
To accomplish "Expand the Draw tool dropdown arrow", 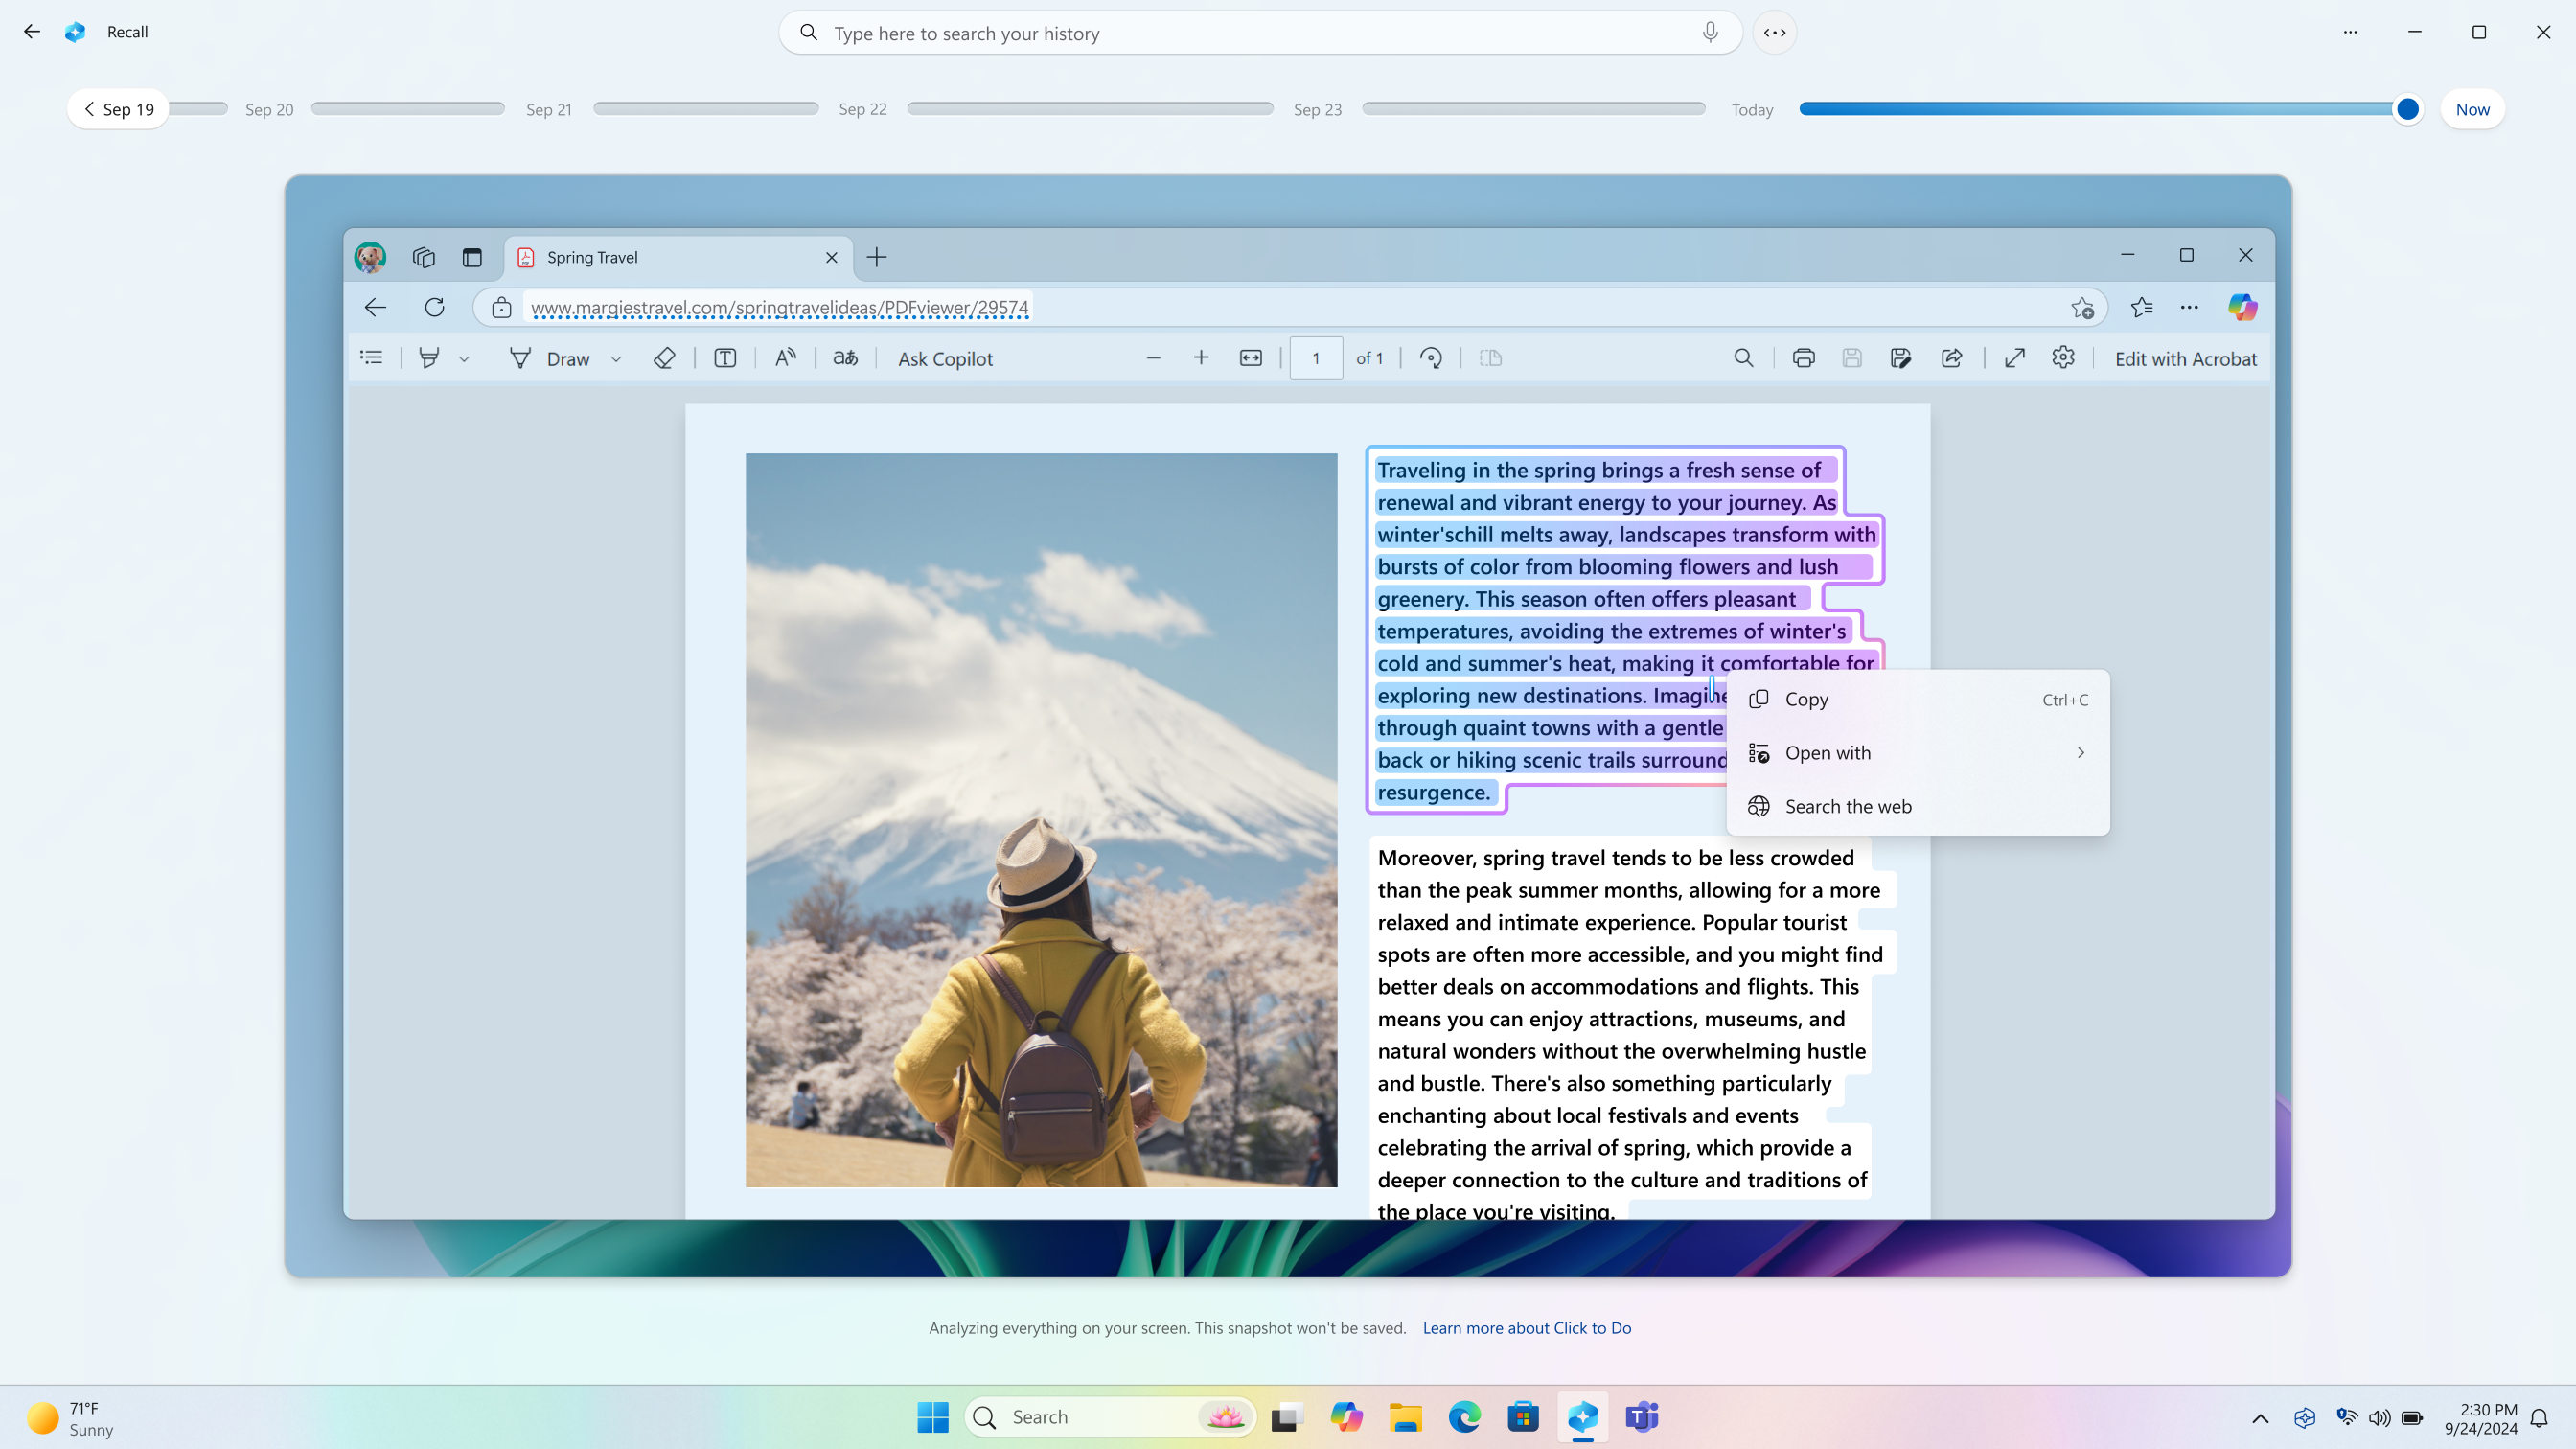I will coord(615,359).
